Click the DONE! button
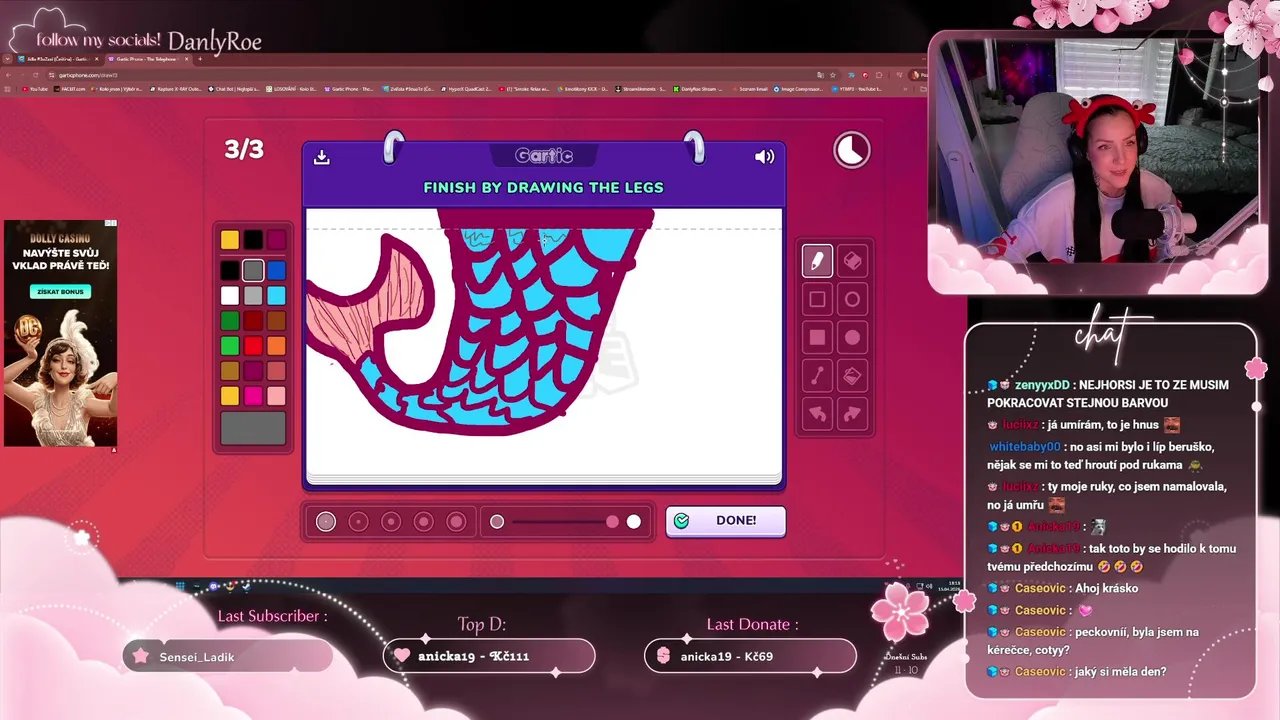This screenshot has height=720, width=1280. 726,521
